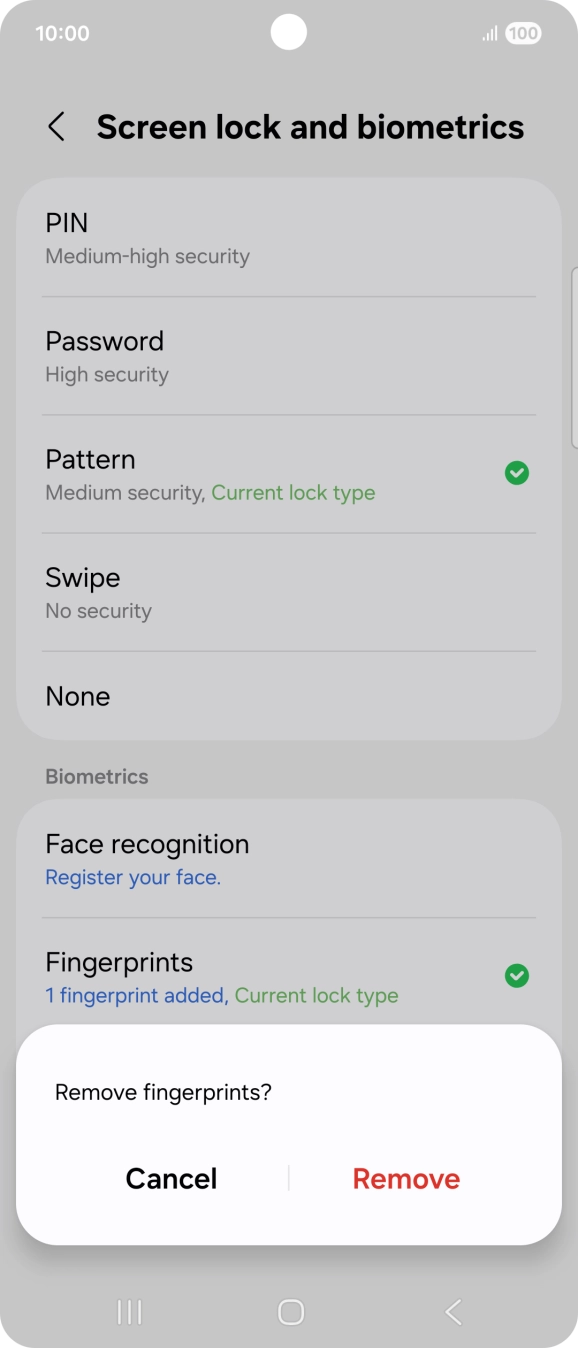
Task: Tap the green checkmark next to Pattern
Action: 517,473
